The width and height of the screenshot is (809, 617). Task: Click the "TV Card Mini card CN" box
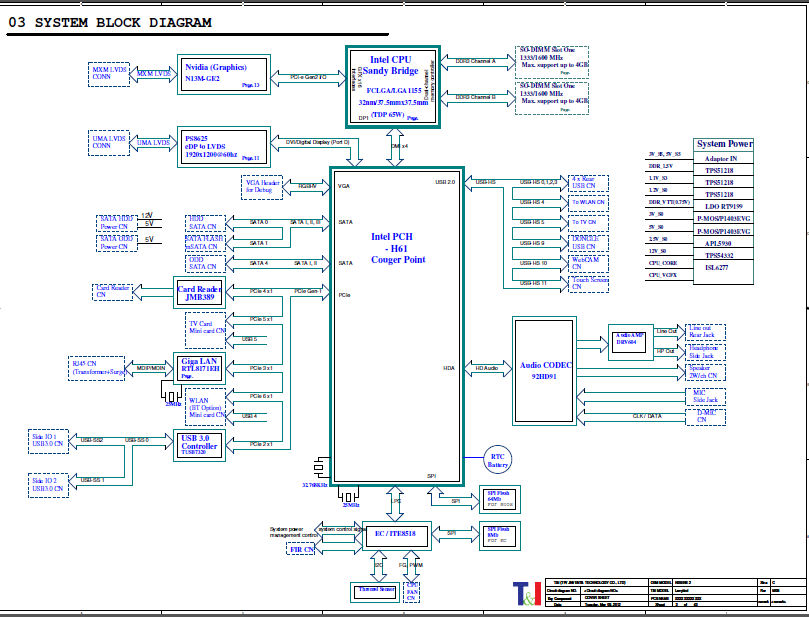pyautogui.click(x=205, y=330)
